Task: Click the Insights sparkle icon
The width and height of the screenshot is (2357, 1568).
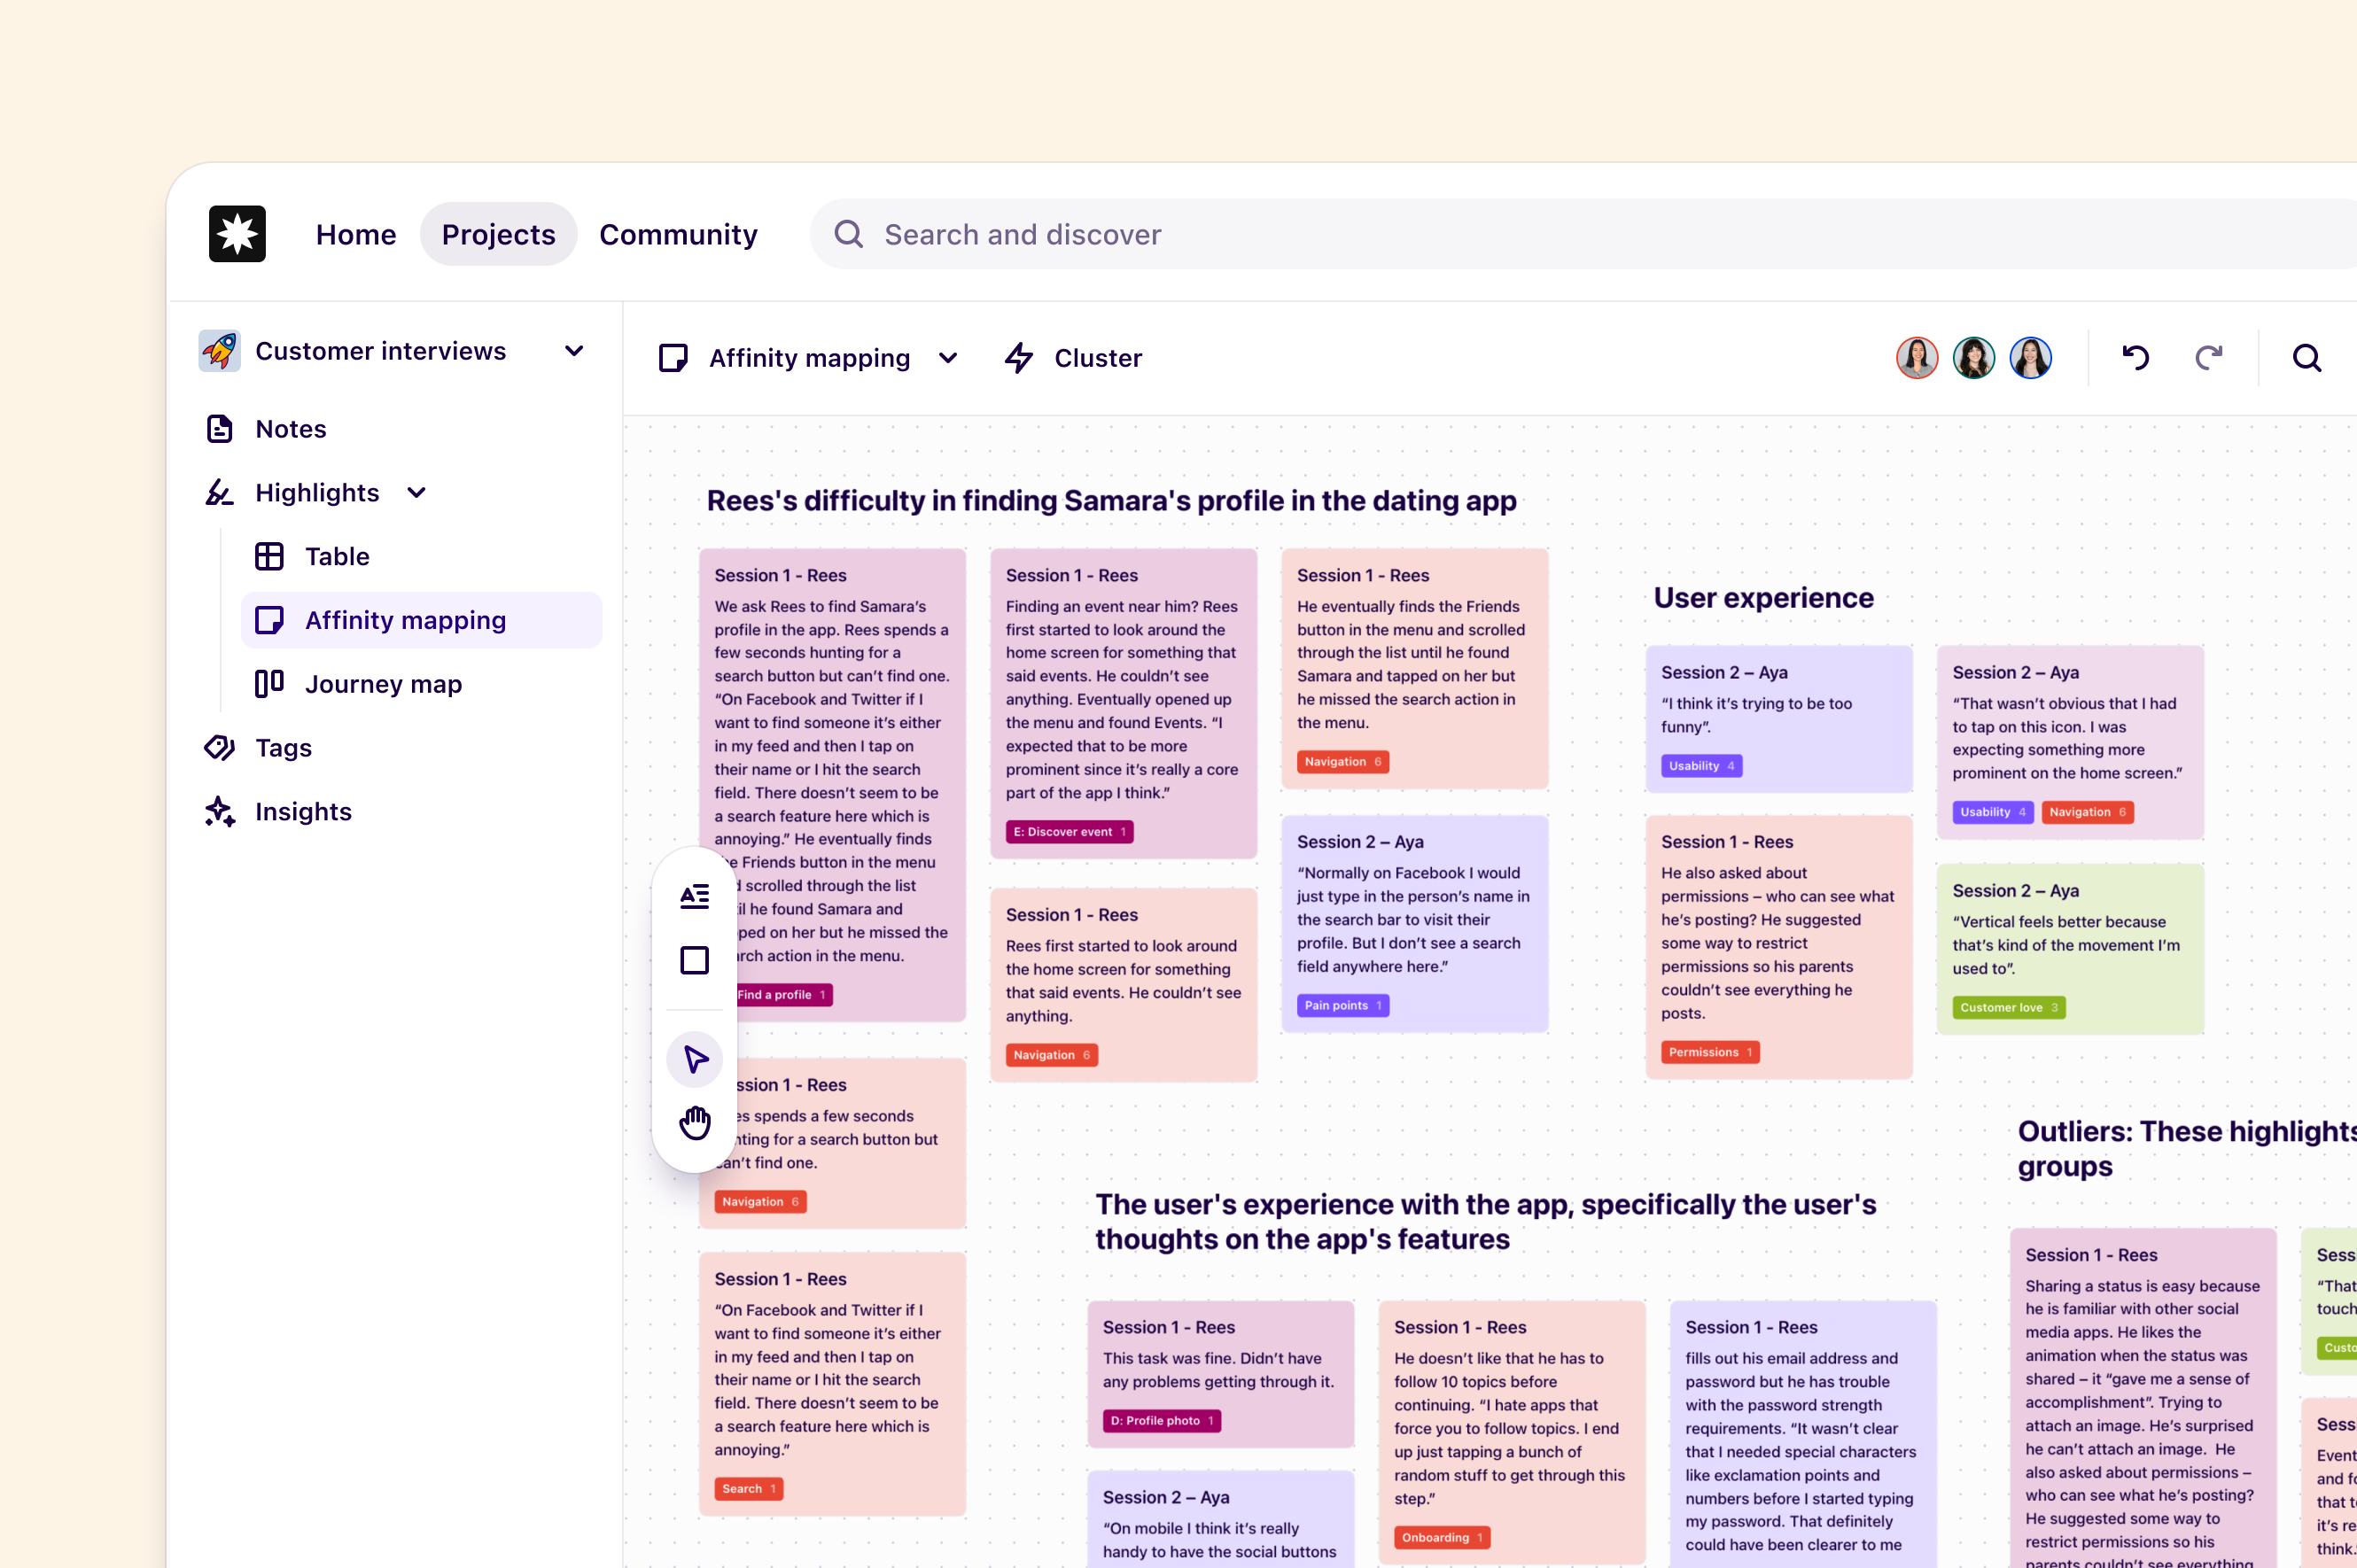Action: click(x=219, y=812)
